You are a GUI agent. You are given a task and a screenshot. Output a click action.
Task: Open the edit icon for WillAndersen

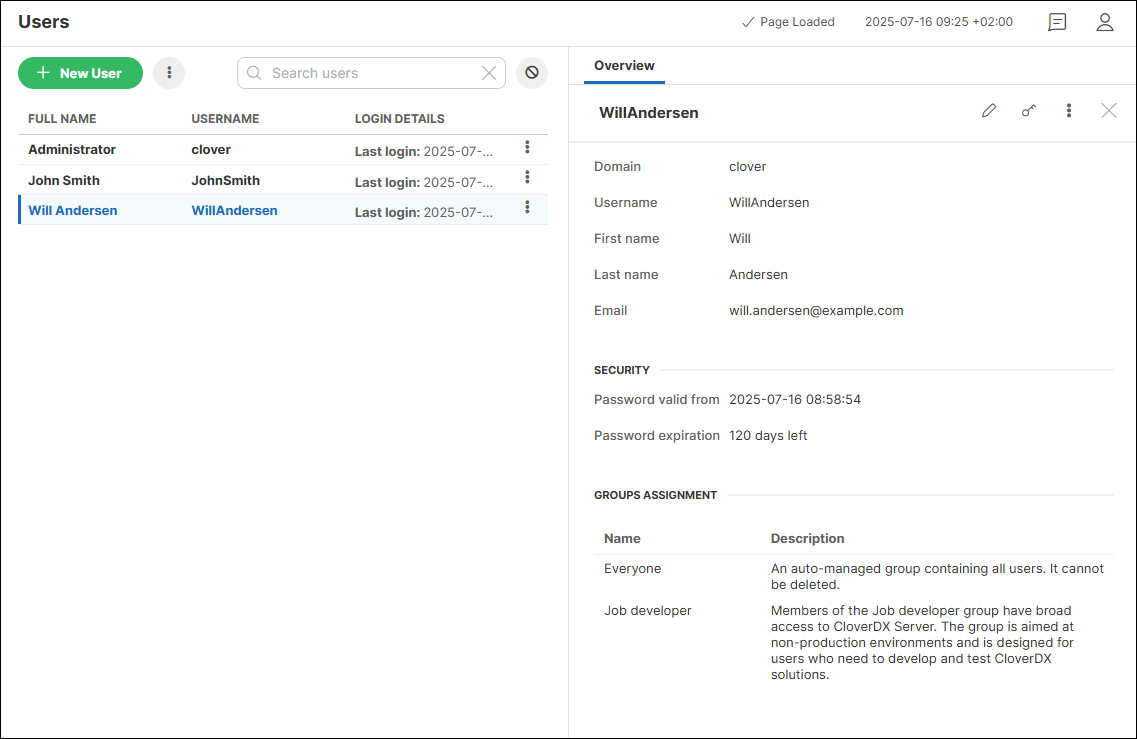(989, 110)
